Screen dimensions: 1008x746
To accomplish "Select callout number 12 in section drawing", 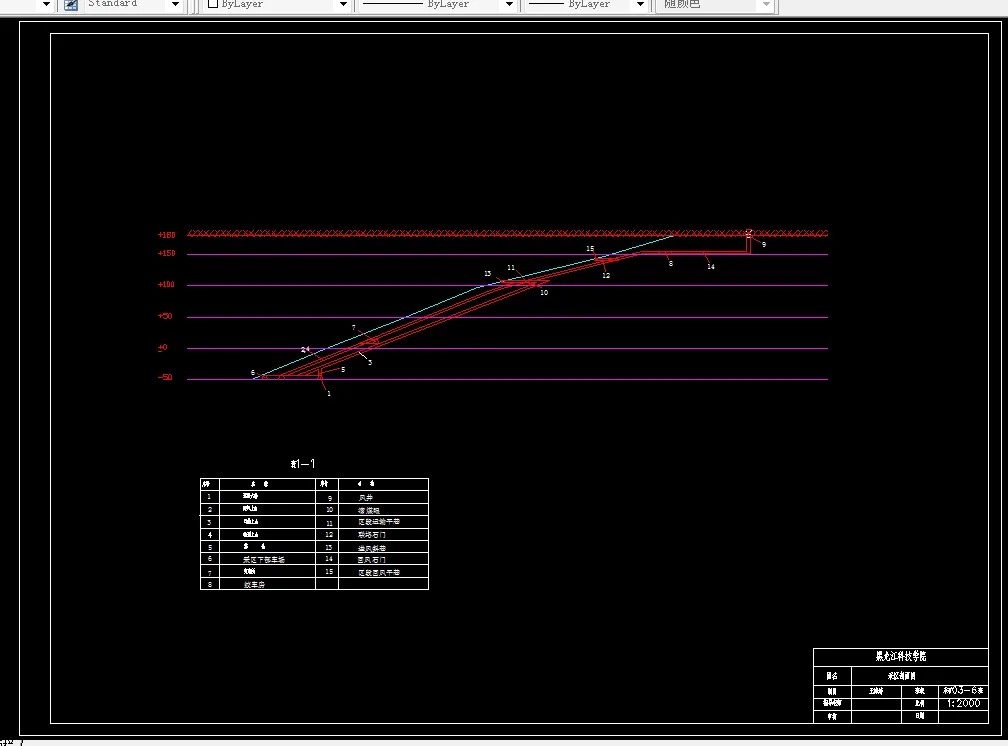I will pos(606,275).
